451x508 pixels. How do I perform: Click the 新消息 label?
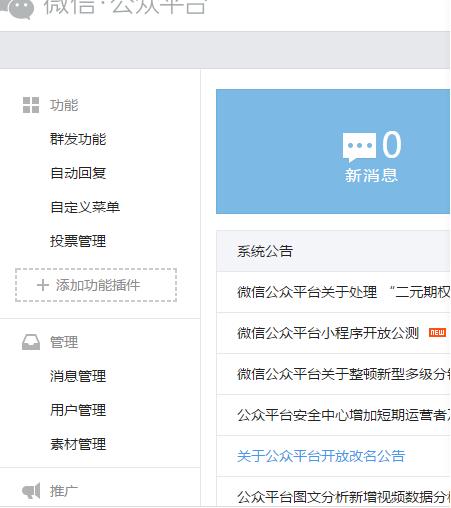[371, 175]
